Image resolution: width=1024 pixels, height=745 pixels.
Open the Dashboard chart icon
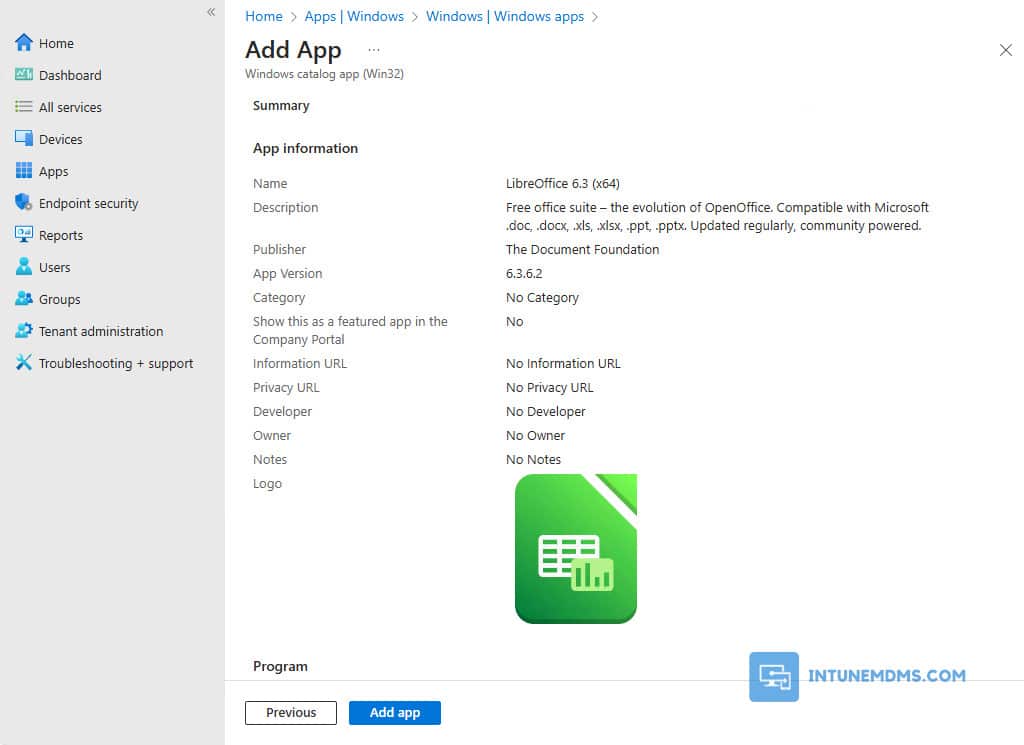[24, 74]
